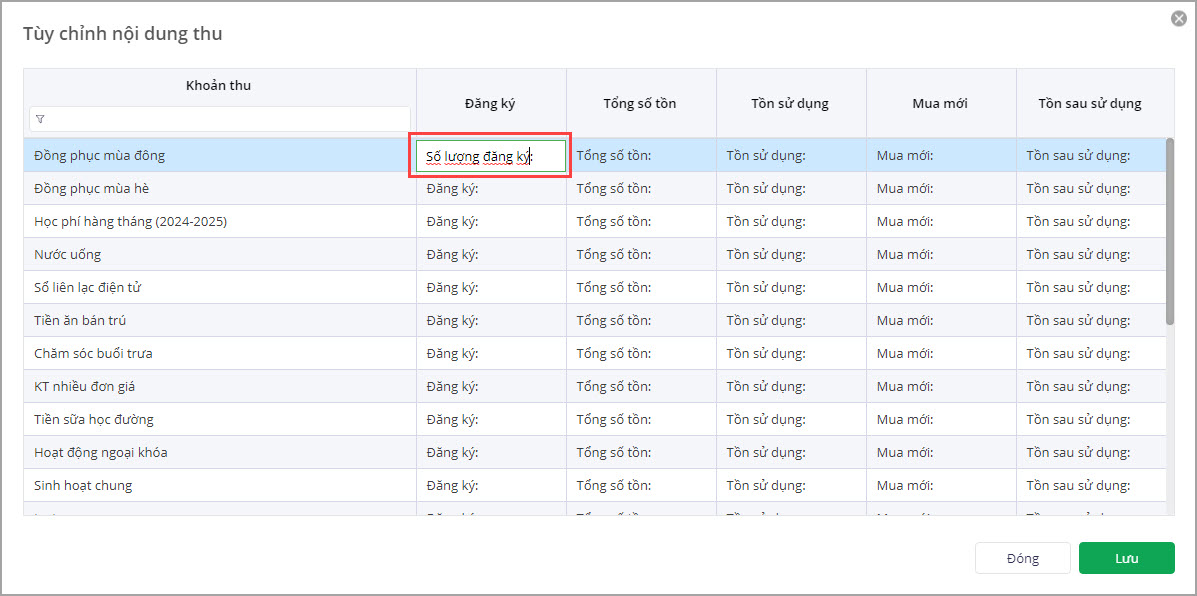Click the Đăng ký cell for Tiền ăn bán trú
The image size is (1197, 596).
pos(491,321)
